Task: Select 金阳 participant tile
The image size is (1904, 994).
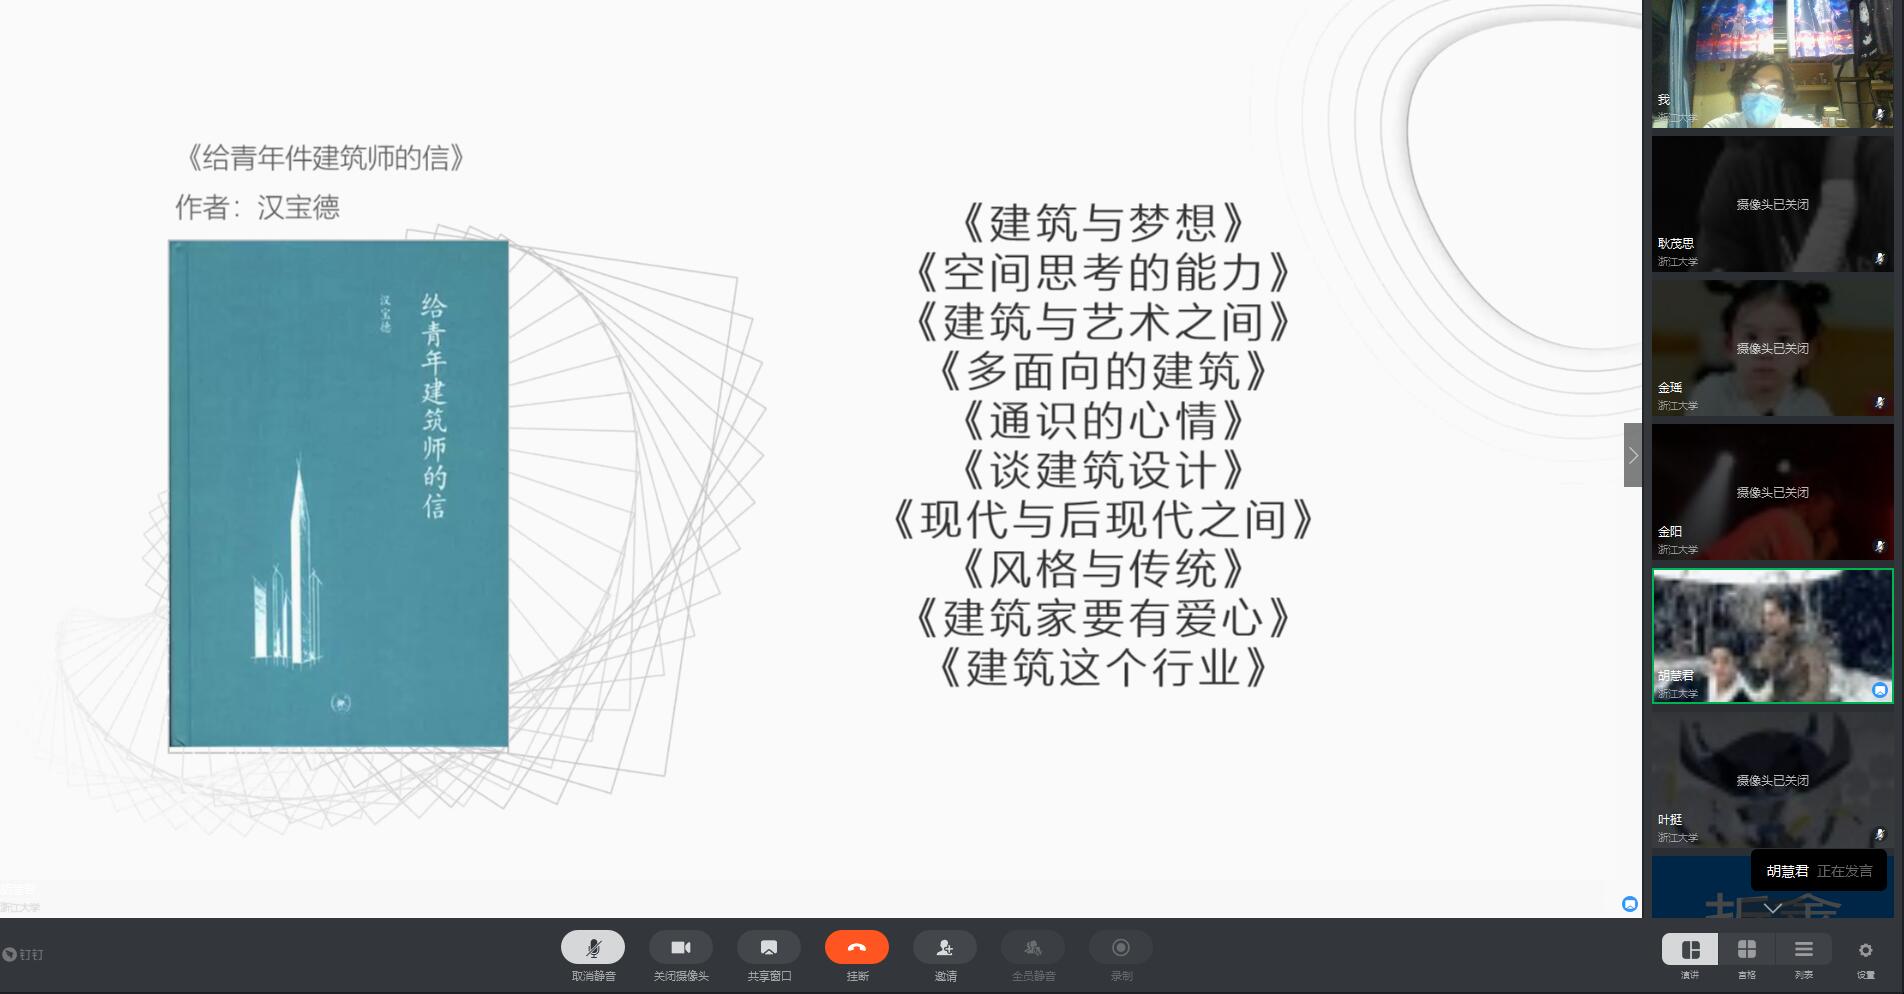Action: pos(1773,492)
